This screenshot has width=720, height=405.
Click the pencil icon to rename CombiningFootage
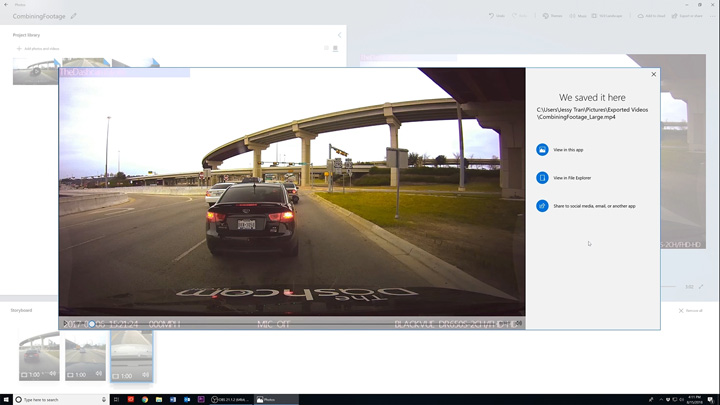[x=73, y=17]
